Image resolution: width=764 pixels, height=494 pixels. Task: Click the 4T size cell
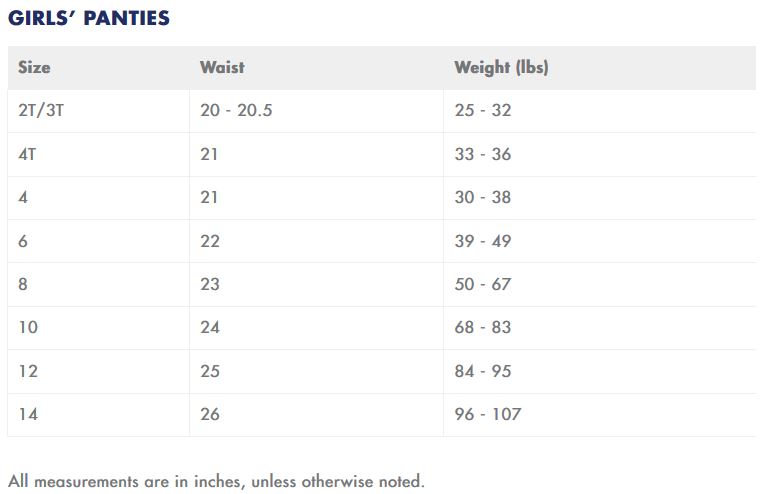pyautogui.click(x=27, y=154)
